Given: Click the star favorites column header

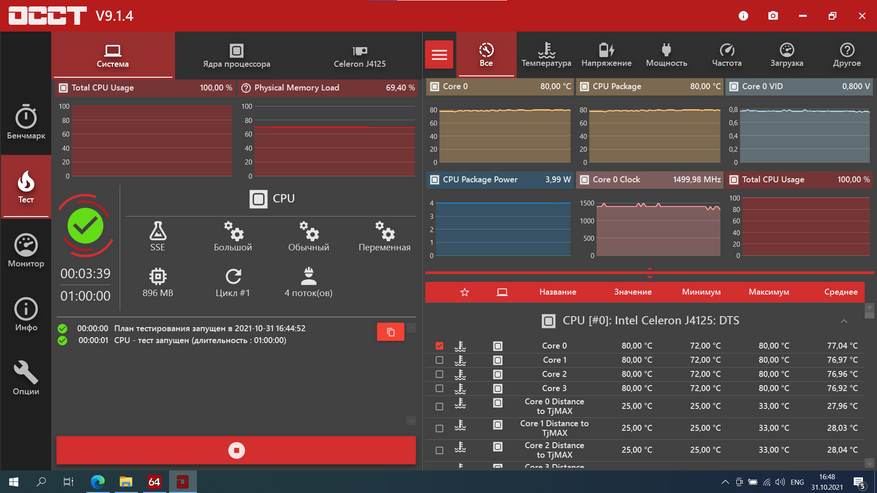Looking at the screenshot, I should pos(464,292).
